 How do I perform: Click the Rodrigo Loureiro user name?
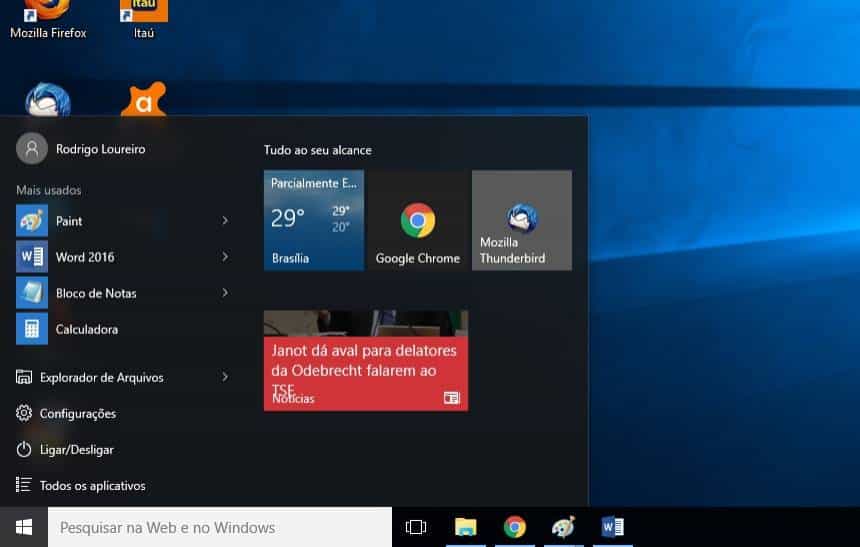pyautogui.click(x=100, y=149)
